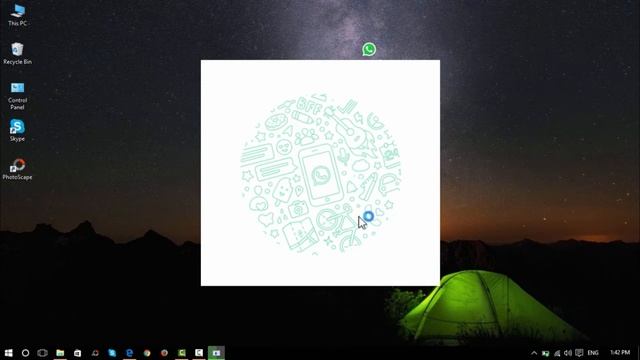
Task: Open Cortana search circle on the taskbar
Action: pyautogui.click(x=25, y=353)
